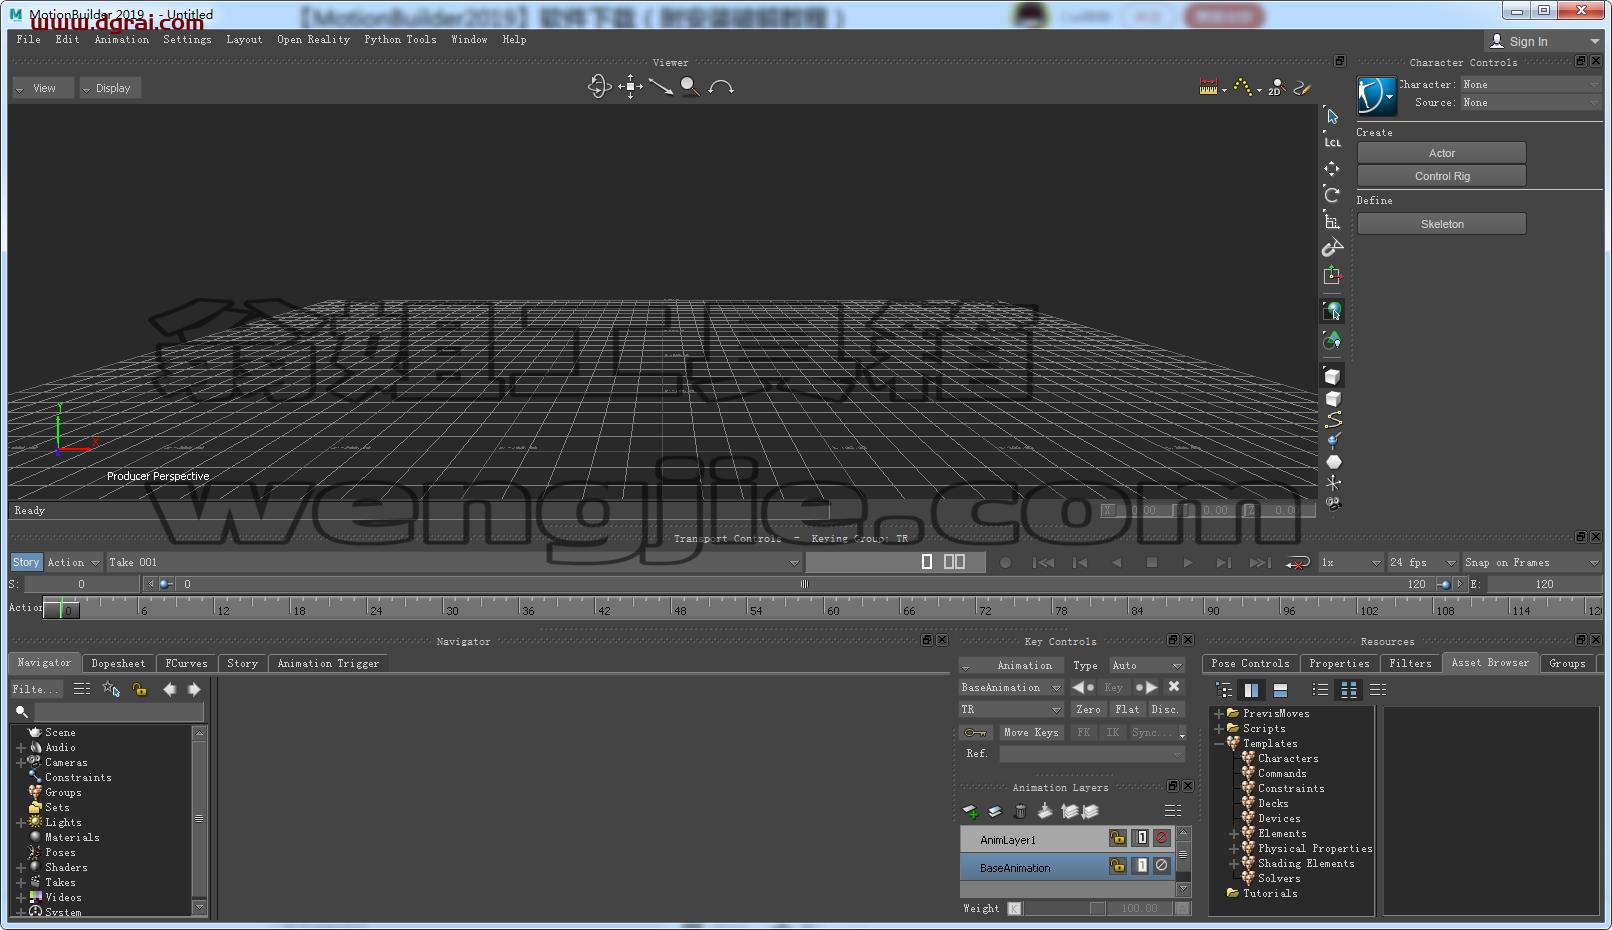Select the Rotate tool in Viewer toolbar
Viewport: 1612px width, 930px height.
[x=1332, y=194]
